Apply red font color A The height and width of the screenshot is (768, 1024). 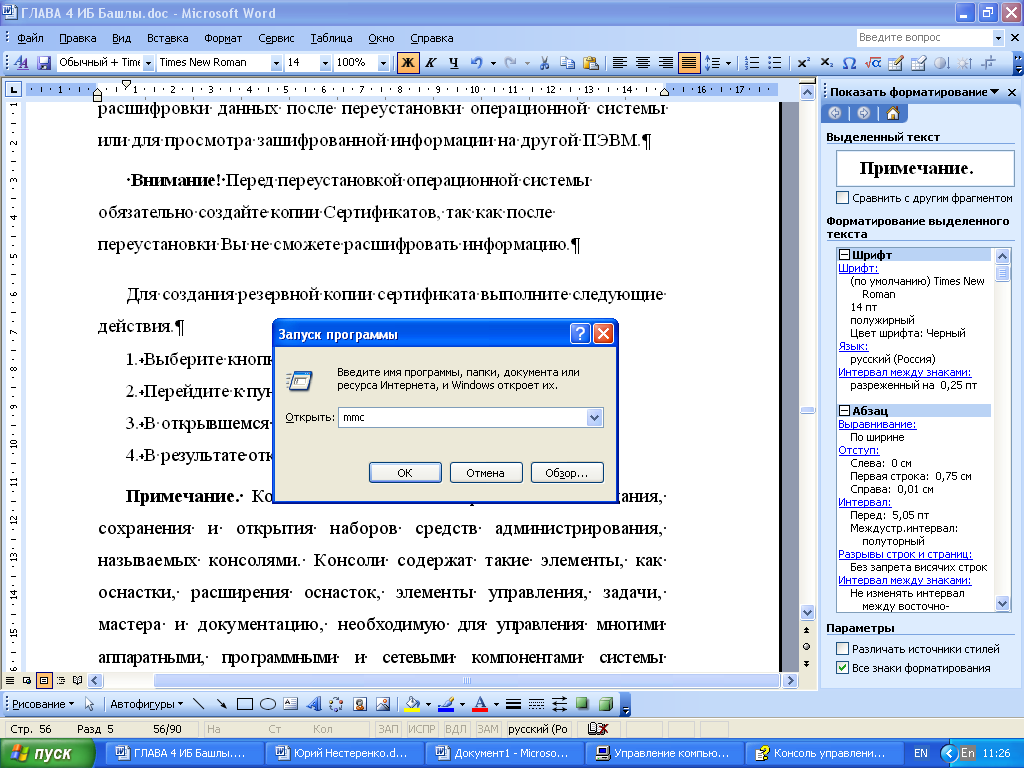point(480,704)
